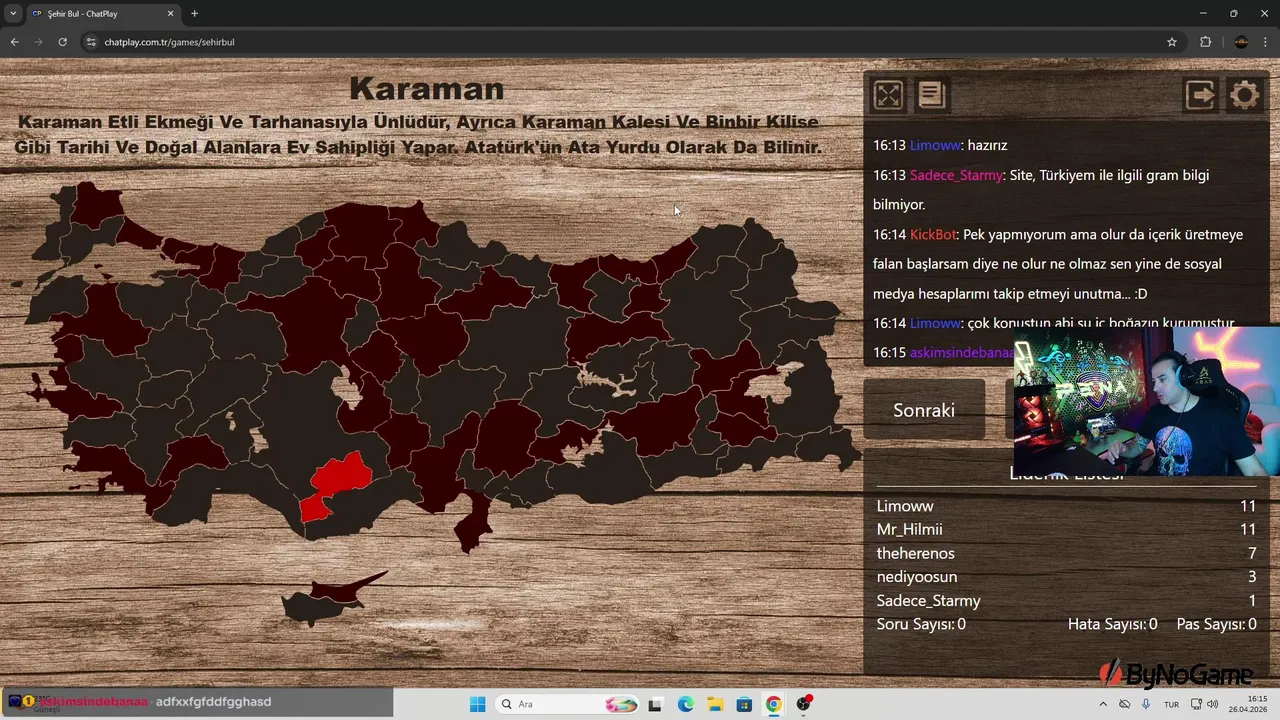Click the exit arrow icon in game panel
This screenshot has height=720, width=1280.
pos(1200,95)
